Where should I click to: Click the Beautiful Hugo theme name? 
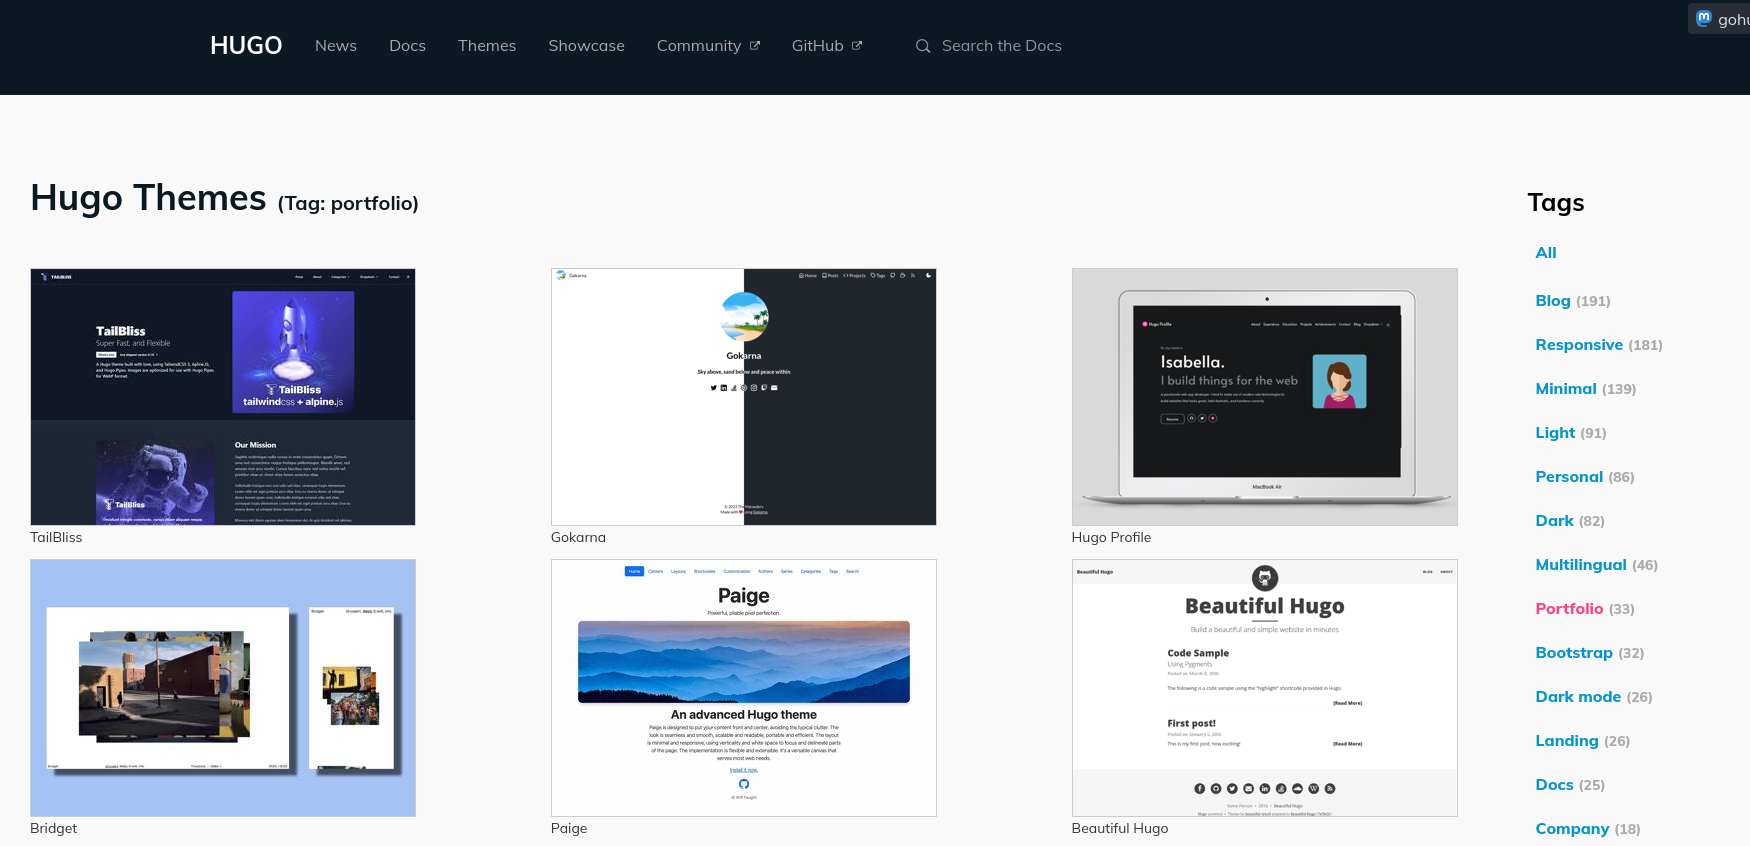pos(1120,828)
